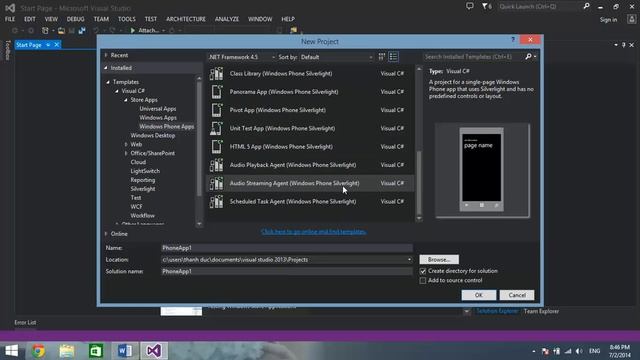640x360 pixels.
Task: Open the ANALYZE menu
Action: (x=227, y=19)
